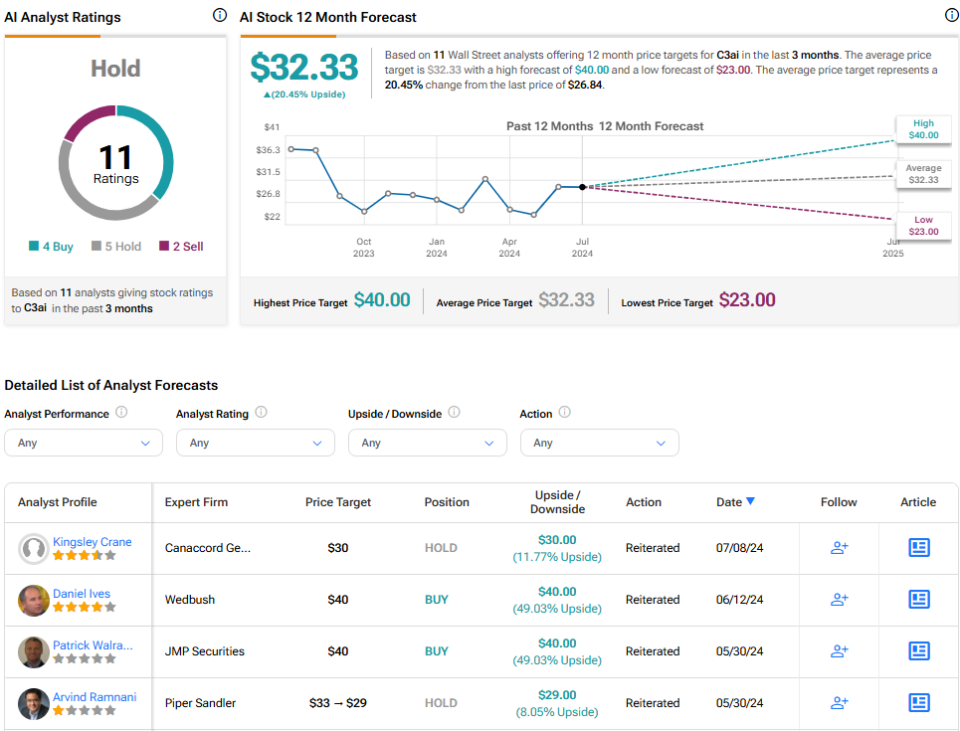This screenshot has width=960, height=731.
Task: Click the Low $23.00 forecast label
Action: (x=923, y=225)
